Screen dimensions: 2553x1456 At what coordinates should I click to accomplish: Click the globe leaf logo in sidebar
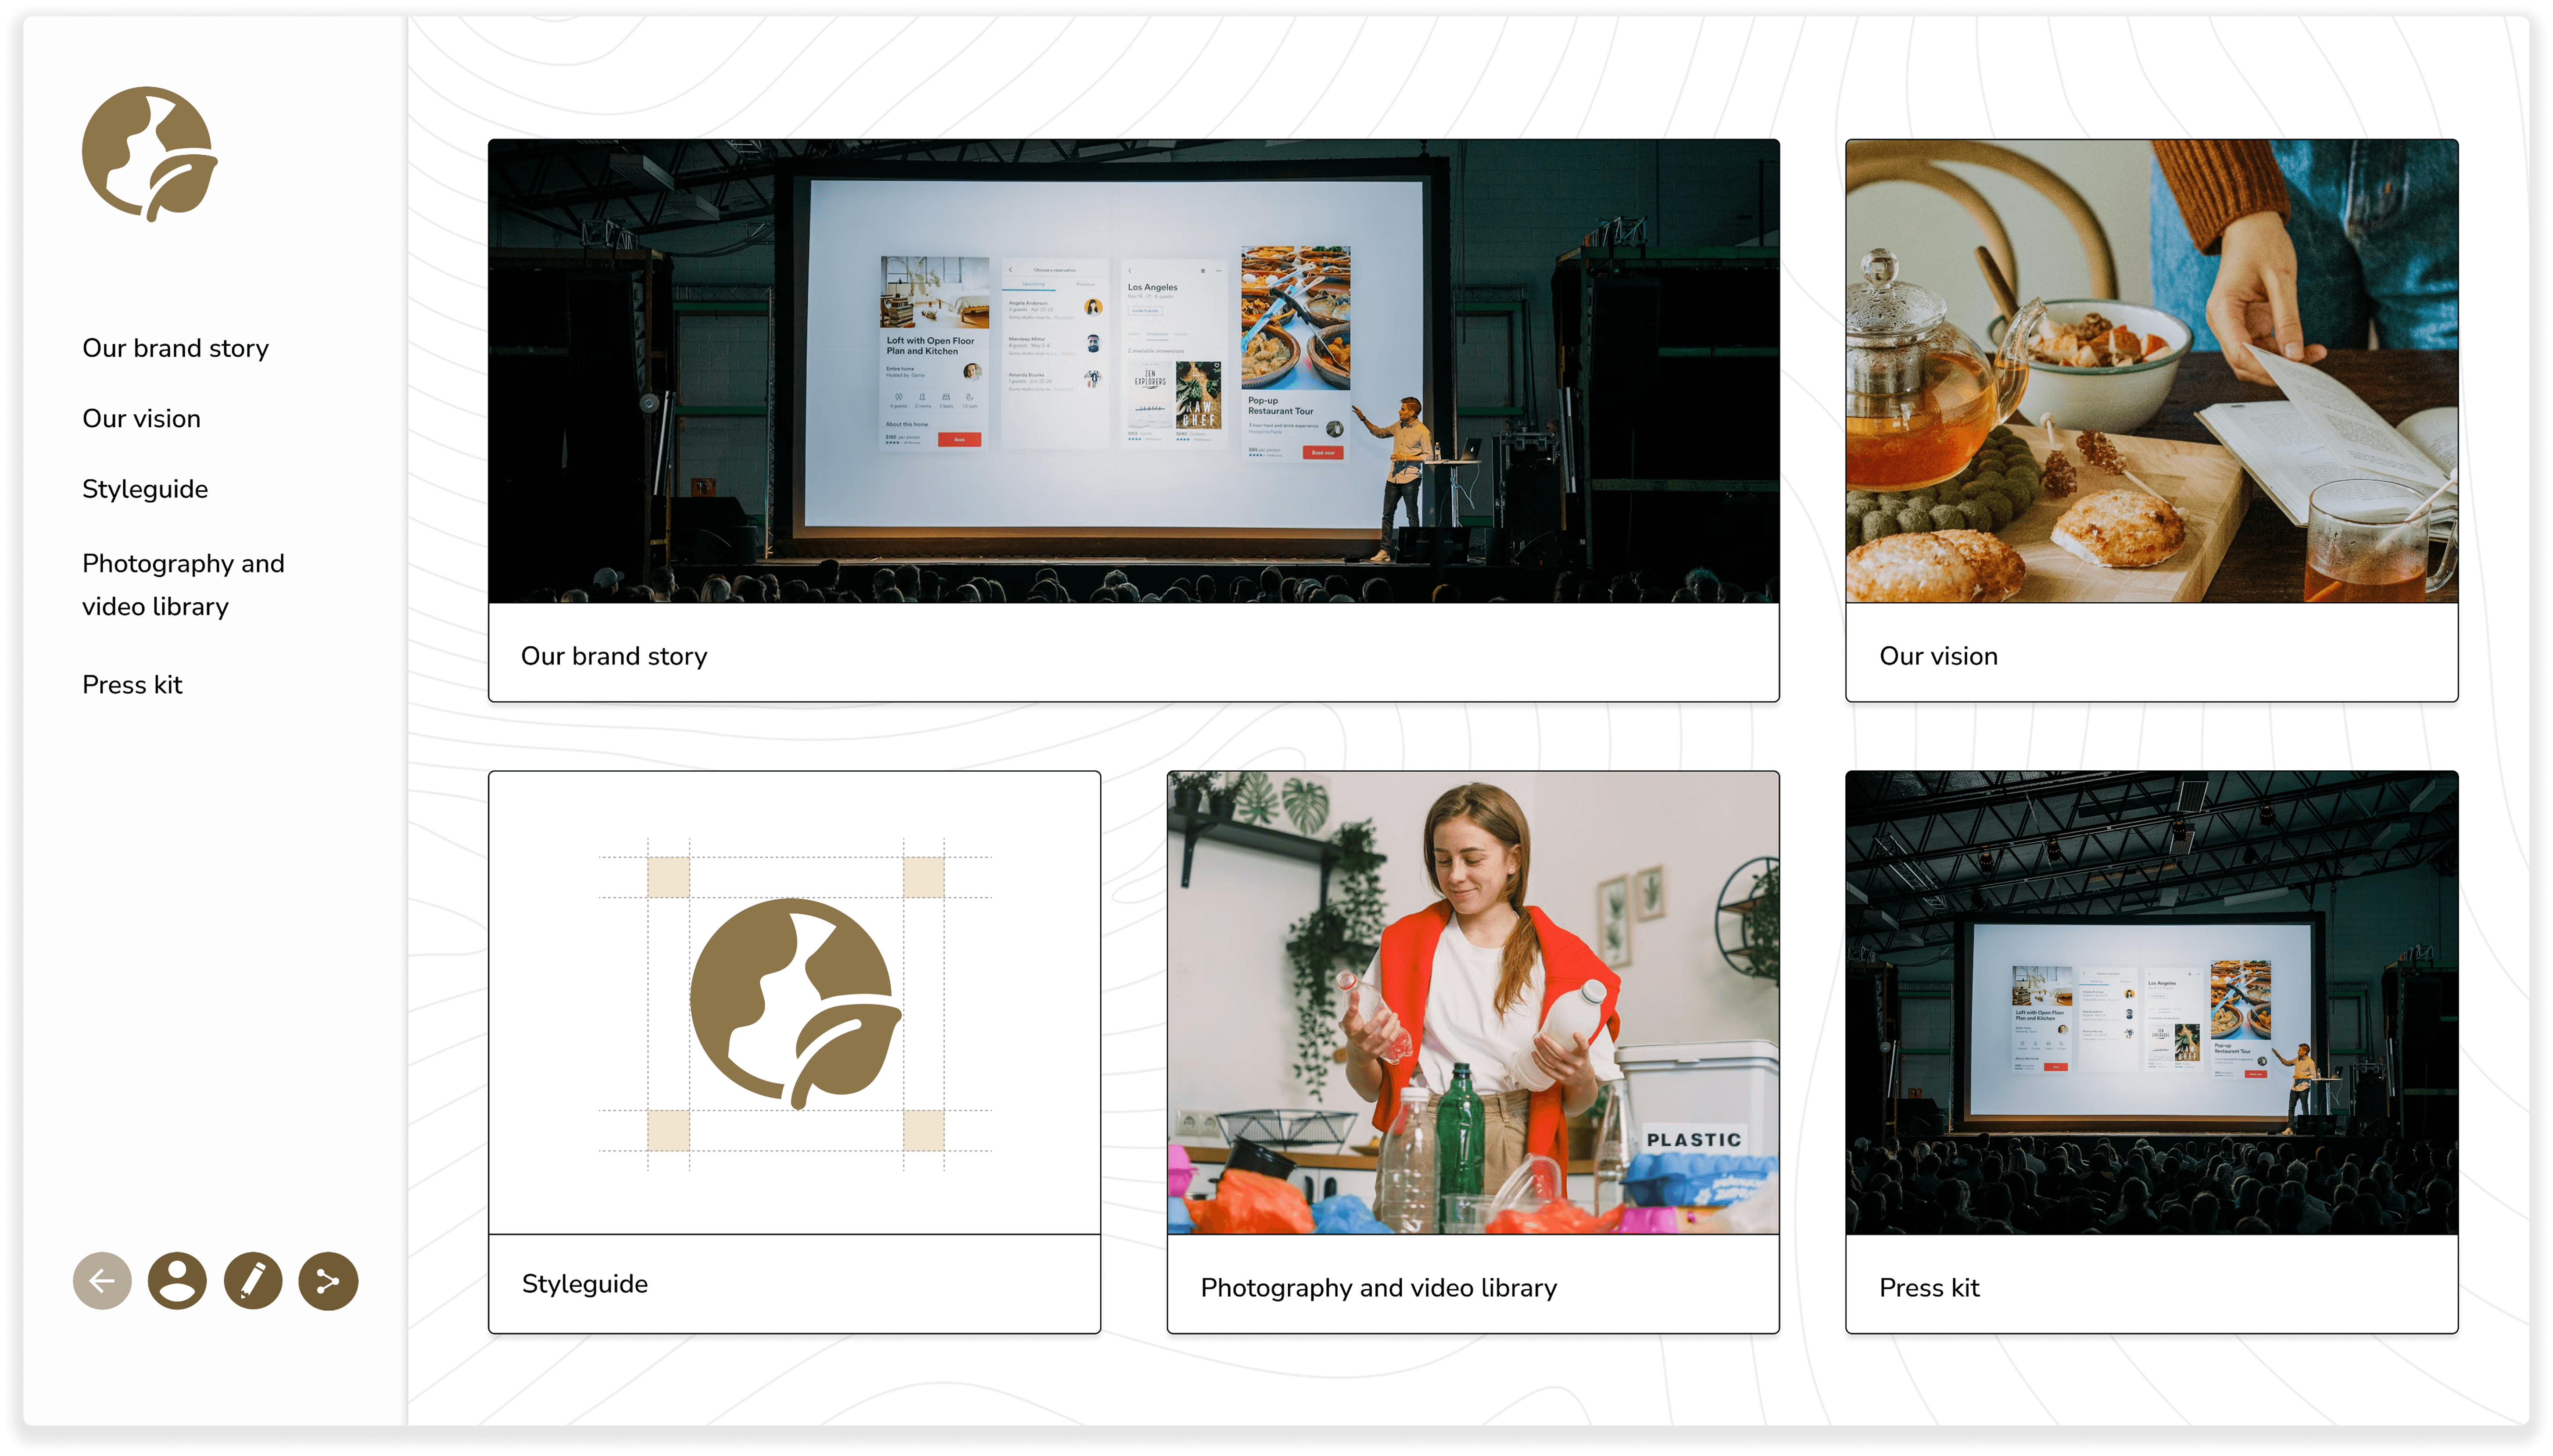coord(149,153)
